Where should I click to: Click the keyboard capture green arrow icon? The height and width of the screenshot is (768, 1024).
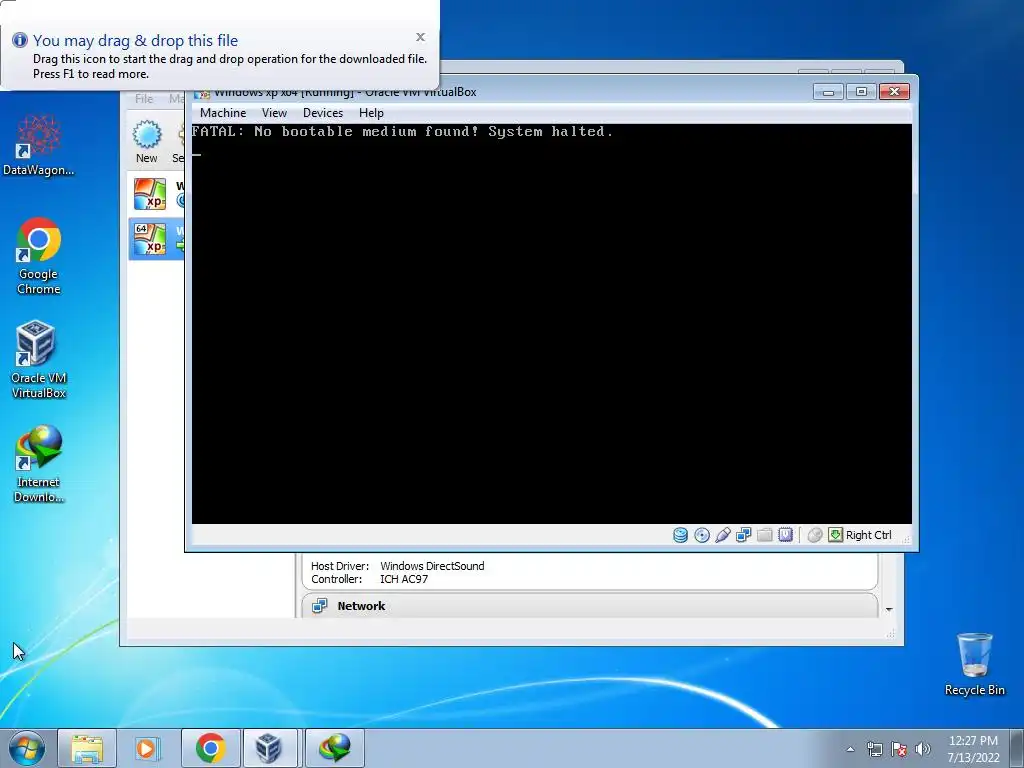(x=835, y=535)
